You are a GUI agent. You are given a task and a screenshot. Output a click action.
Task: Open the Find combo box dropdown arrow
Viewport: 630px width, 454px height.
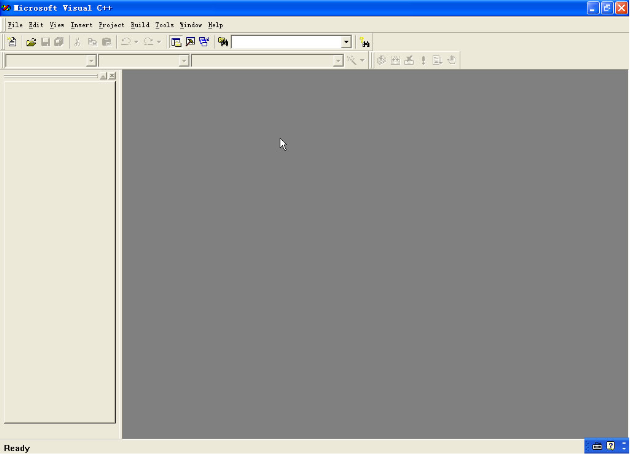pos(346,42)
